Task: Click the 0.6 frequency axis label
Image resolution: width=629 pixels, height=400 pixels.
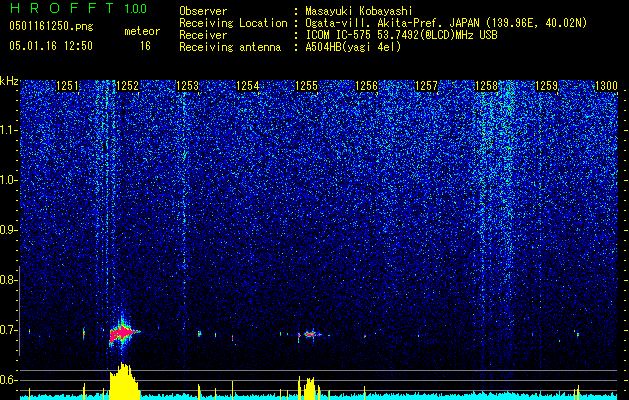Action: coord(9,380)
